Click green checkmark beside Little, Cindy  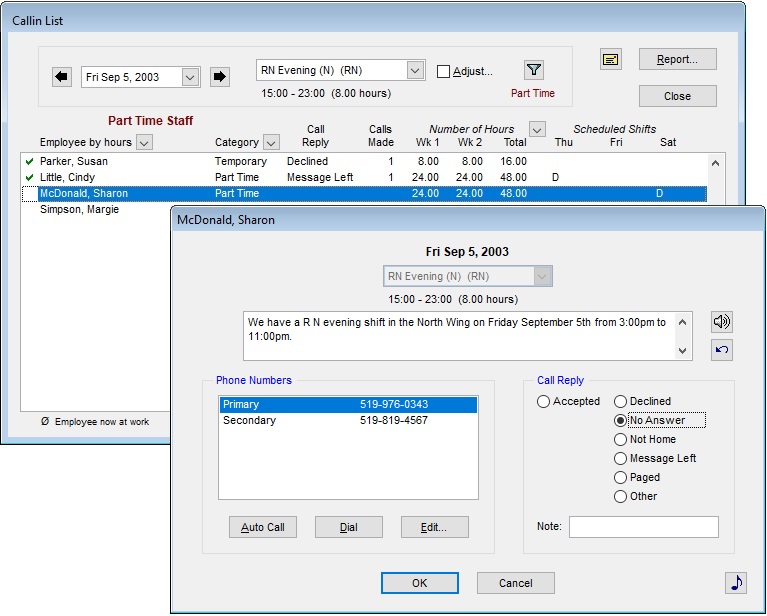pos(30,177)
